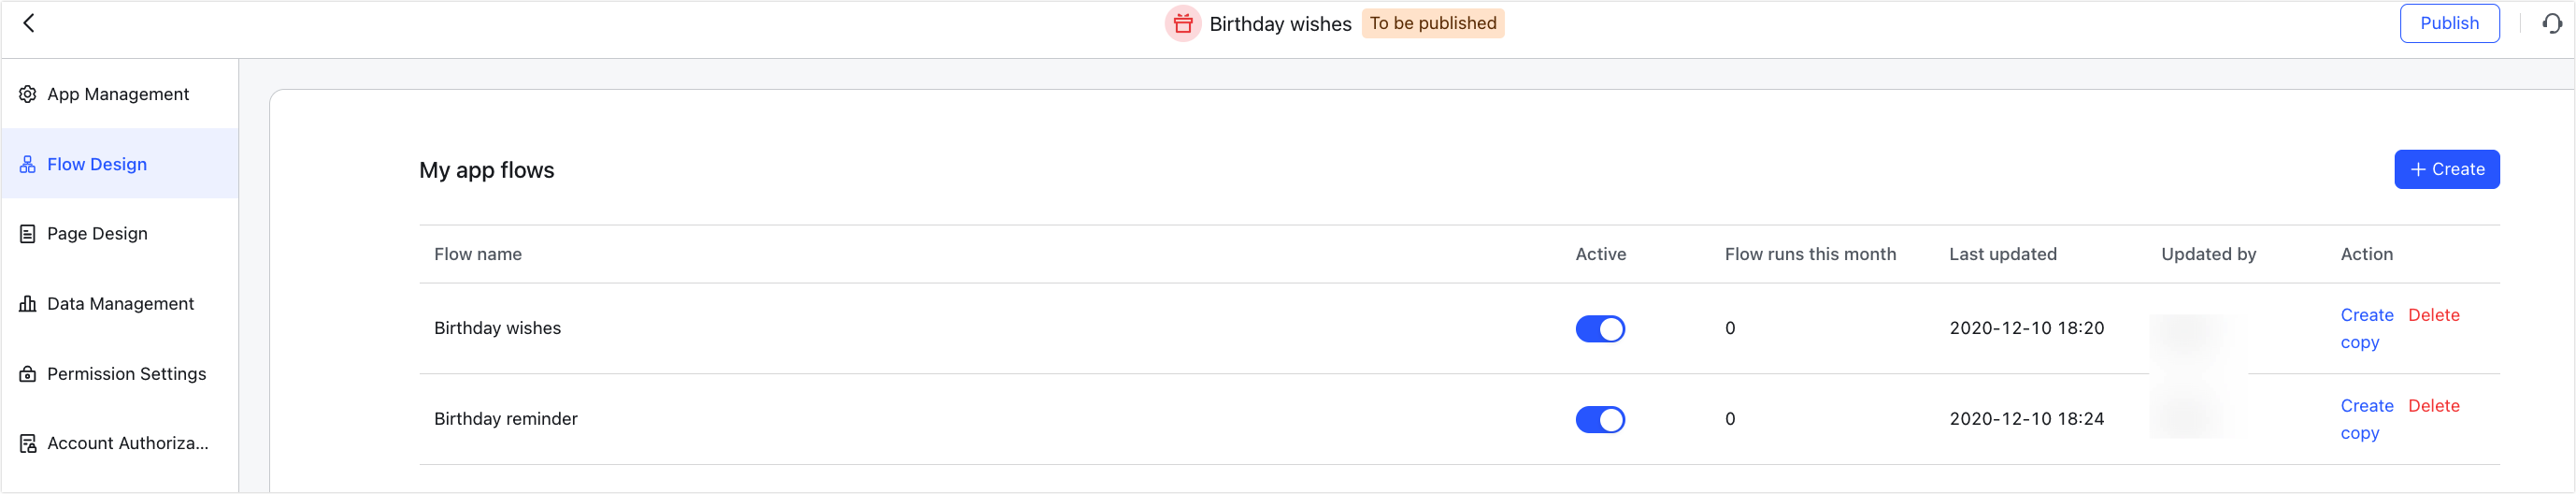
Task: Open the Account Authorization menu item
Action: point(120,443)
